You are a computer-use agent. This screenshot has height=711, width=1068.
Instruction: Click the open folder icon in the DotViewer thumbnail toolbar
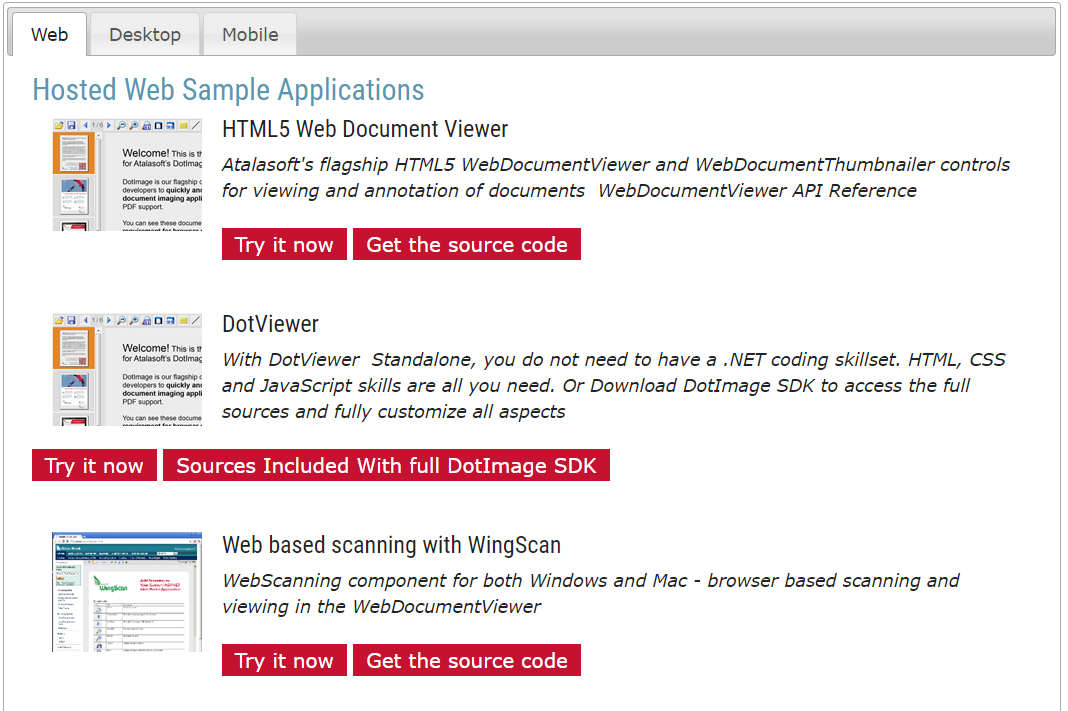pos(58,319)
